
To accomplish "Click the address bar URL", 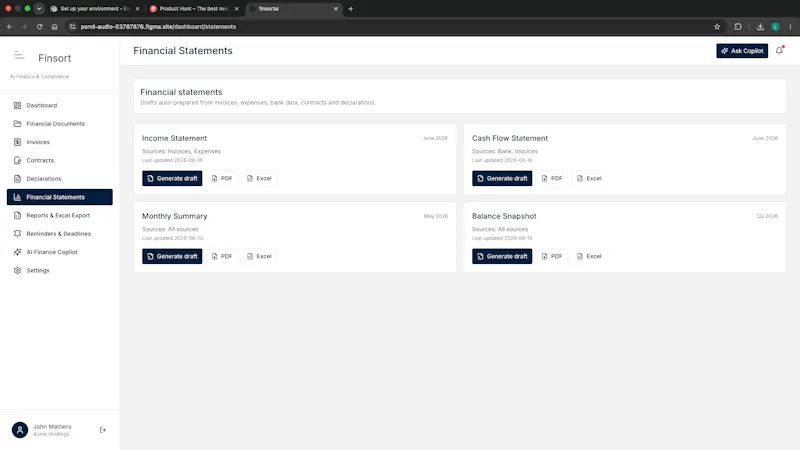I will pos(158,27).
